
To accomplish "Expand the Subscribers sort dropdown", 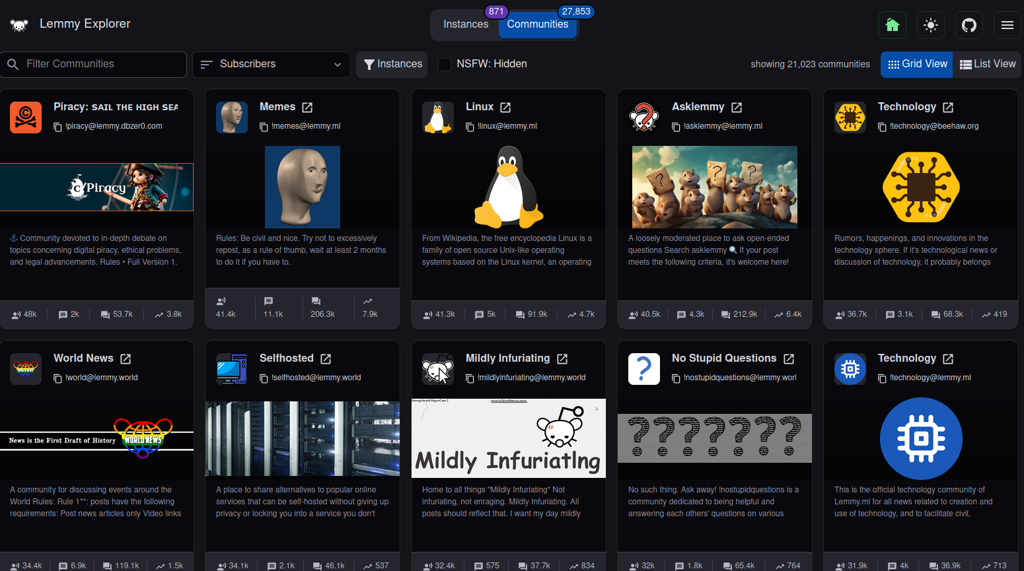I will (271, 64).
